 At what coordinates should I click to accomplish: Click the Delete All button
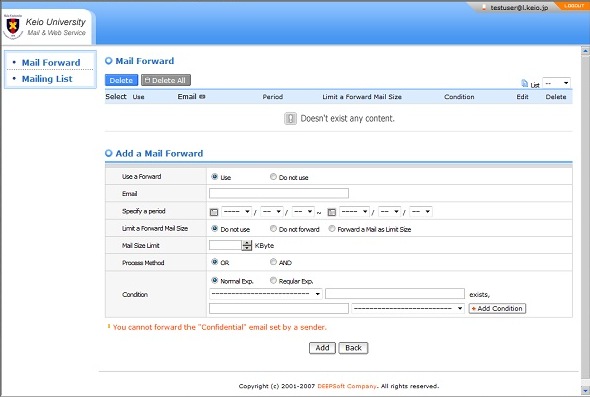[x=166, y=80]
